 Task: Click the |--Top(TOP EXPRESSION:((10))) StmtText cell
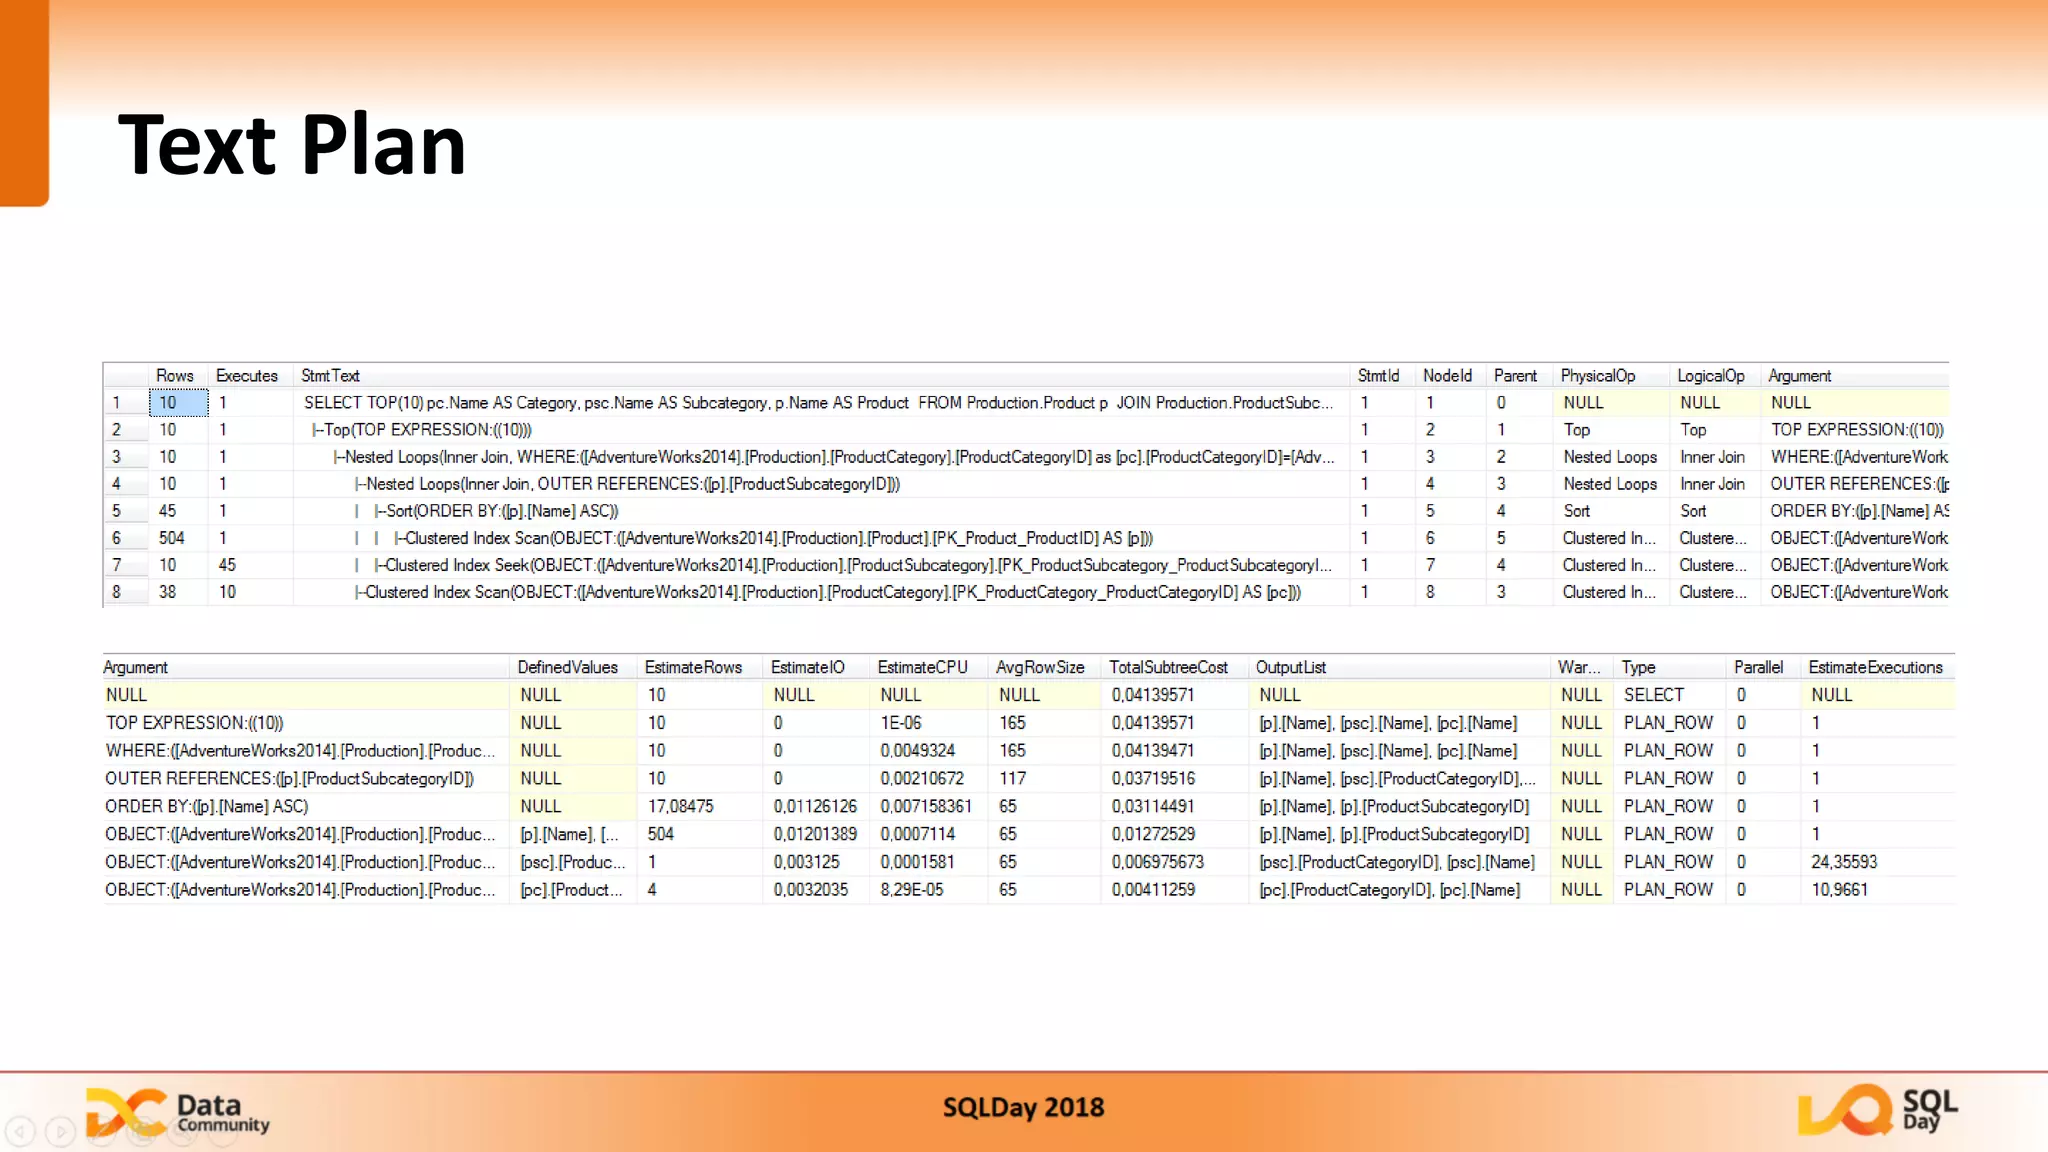(x=820, y=430)
